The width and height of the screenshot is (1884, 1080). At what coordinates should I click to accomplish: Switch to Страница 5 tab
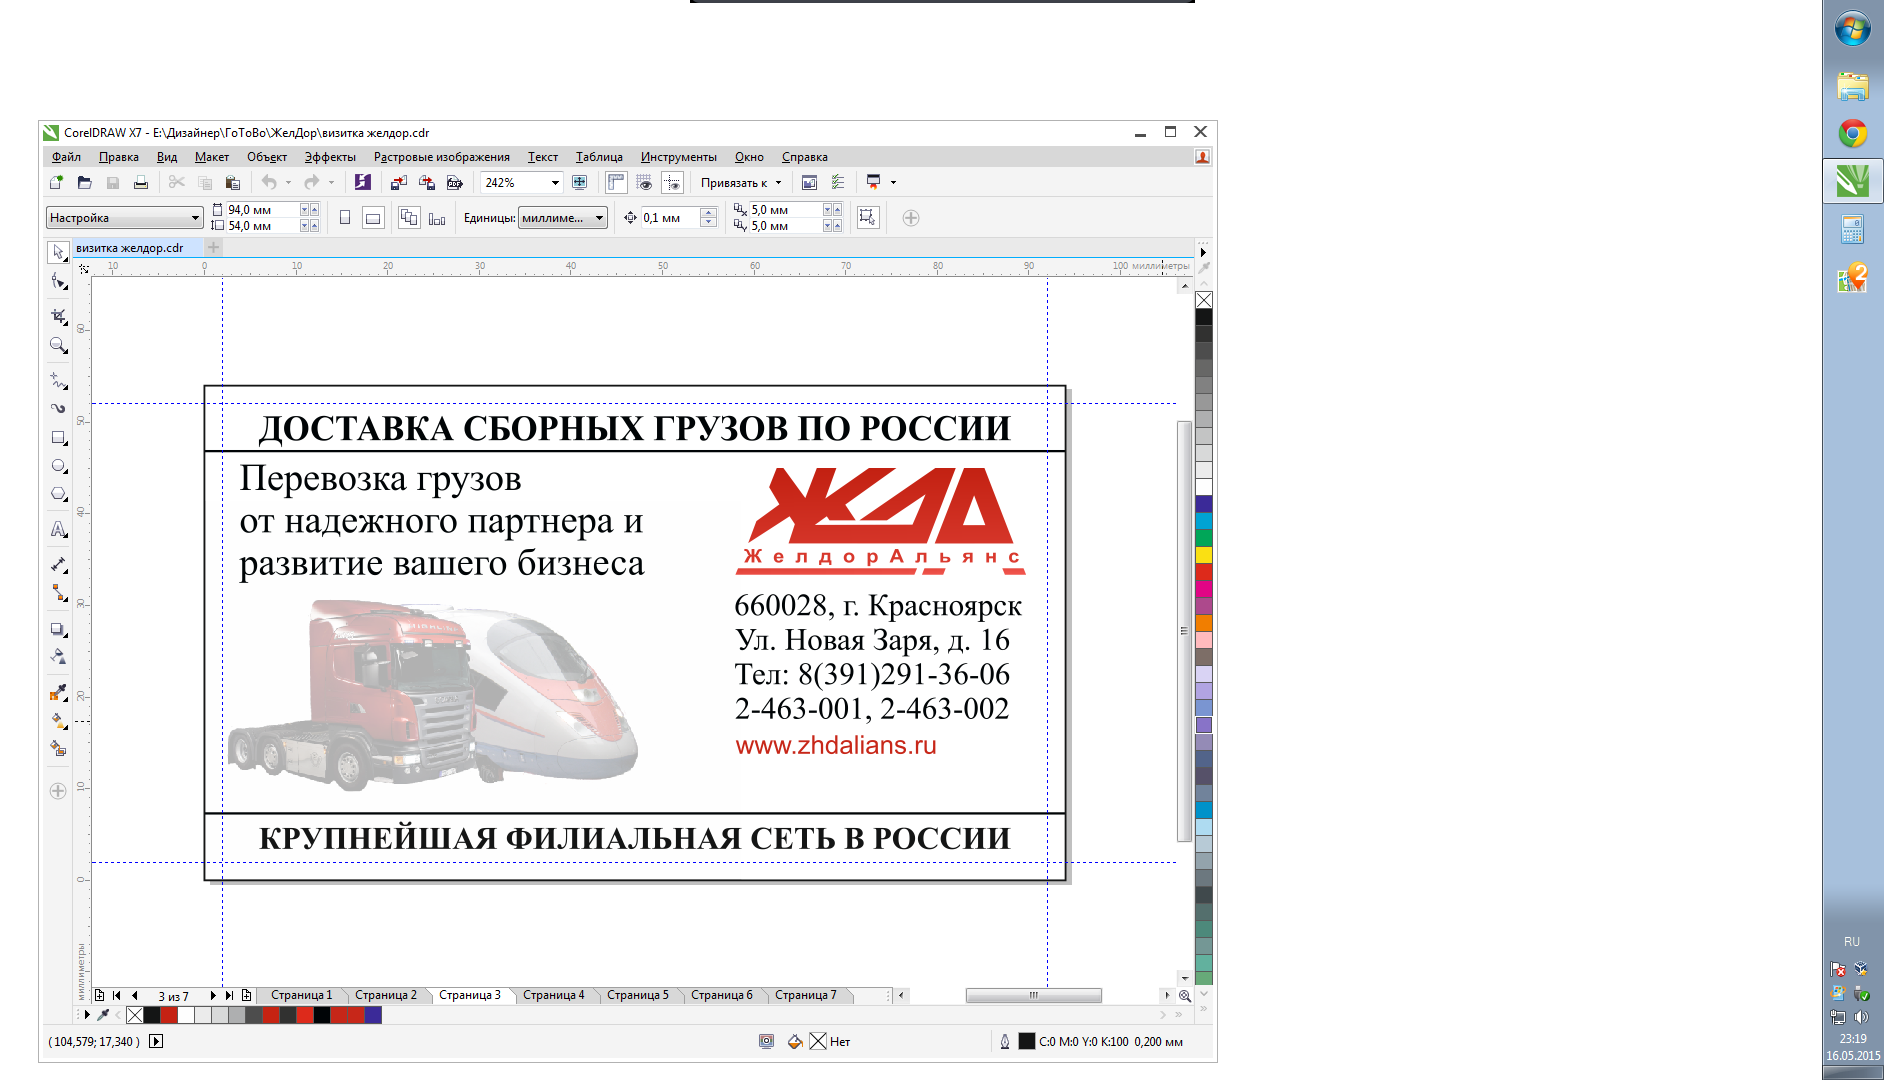pos(638,995)
